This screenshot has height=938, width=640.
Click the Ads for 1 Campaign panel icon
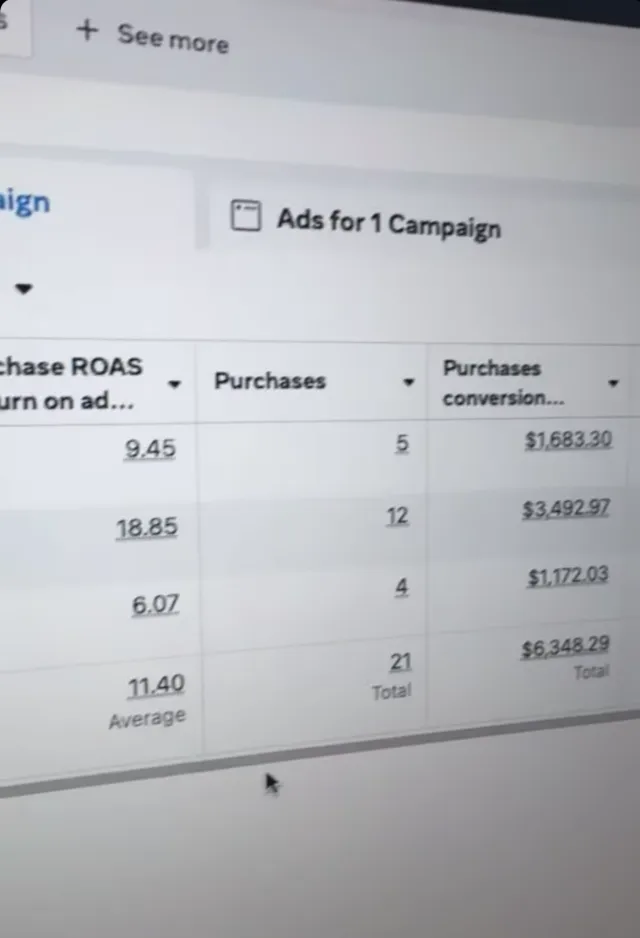[x=246, y=215]
